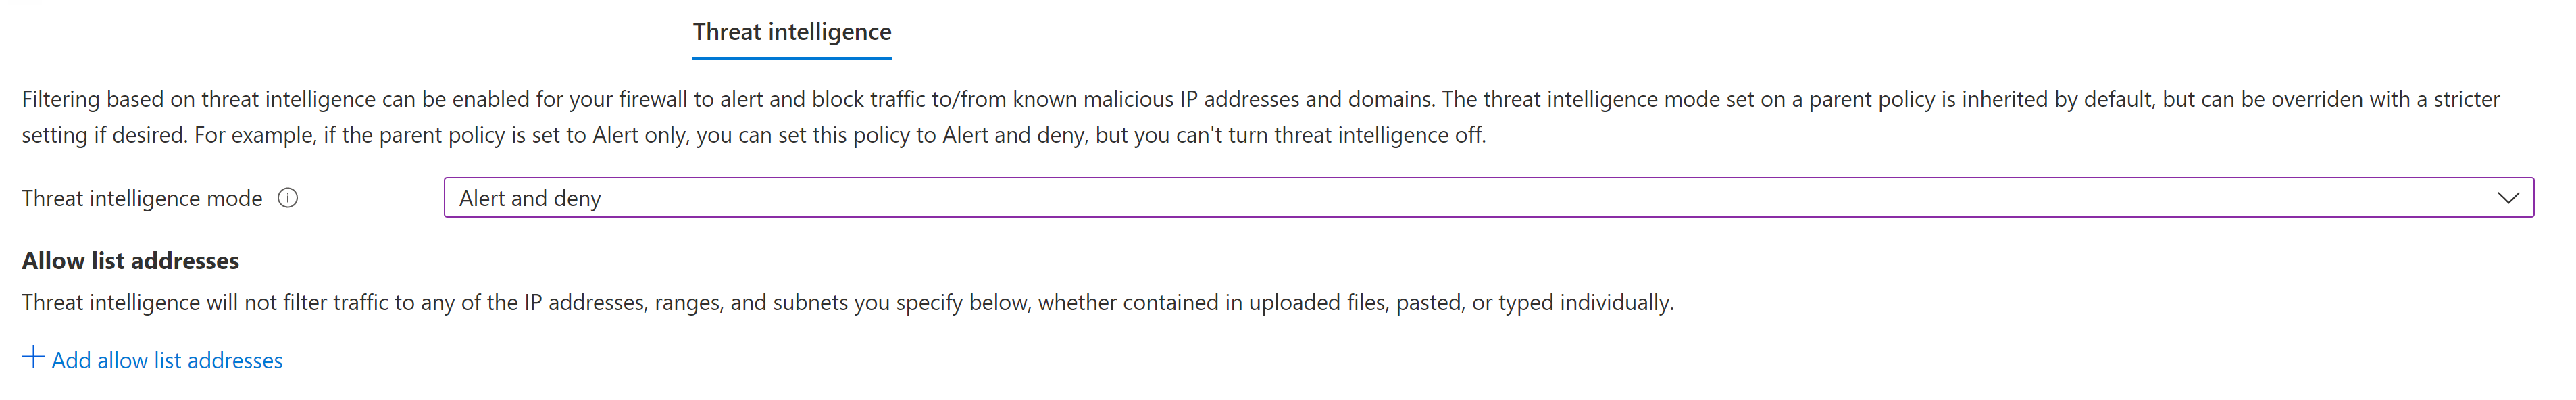
Task: Click the purple-bordered mode selection box
Action: pyautogui.click(x=1488, y=198)
